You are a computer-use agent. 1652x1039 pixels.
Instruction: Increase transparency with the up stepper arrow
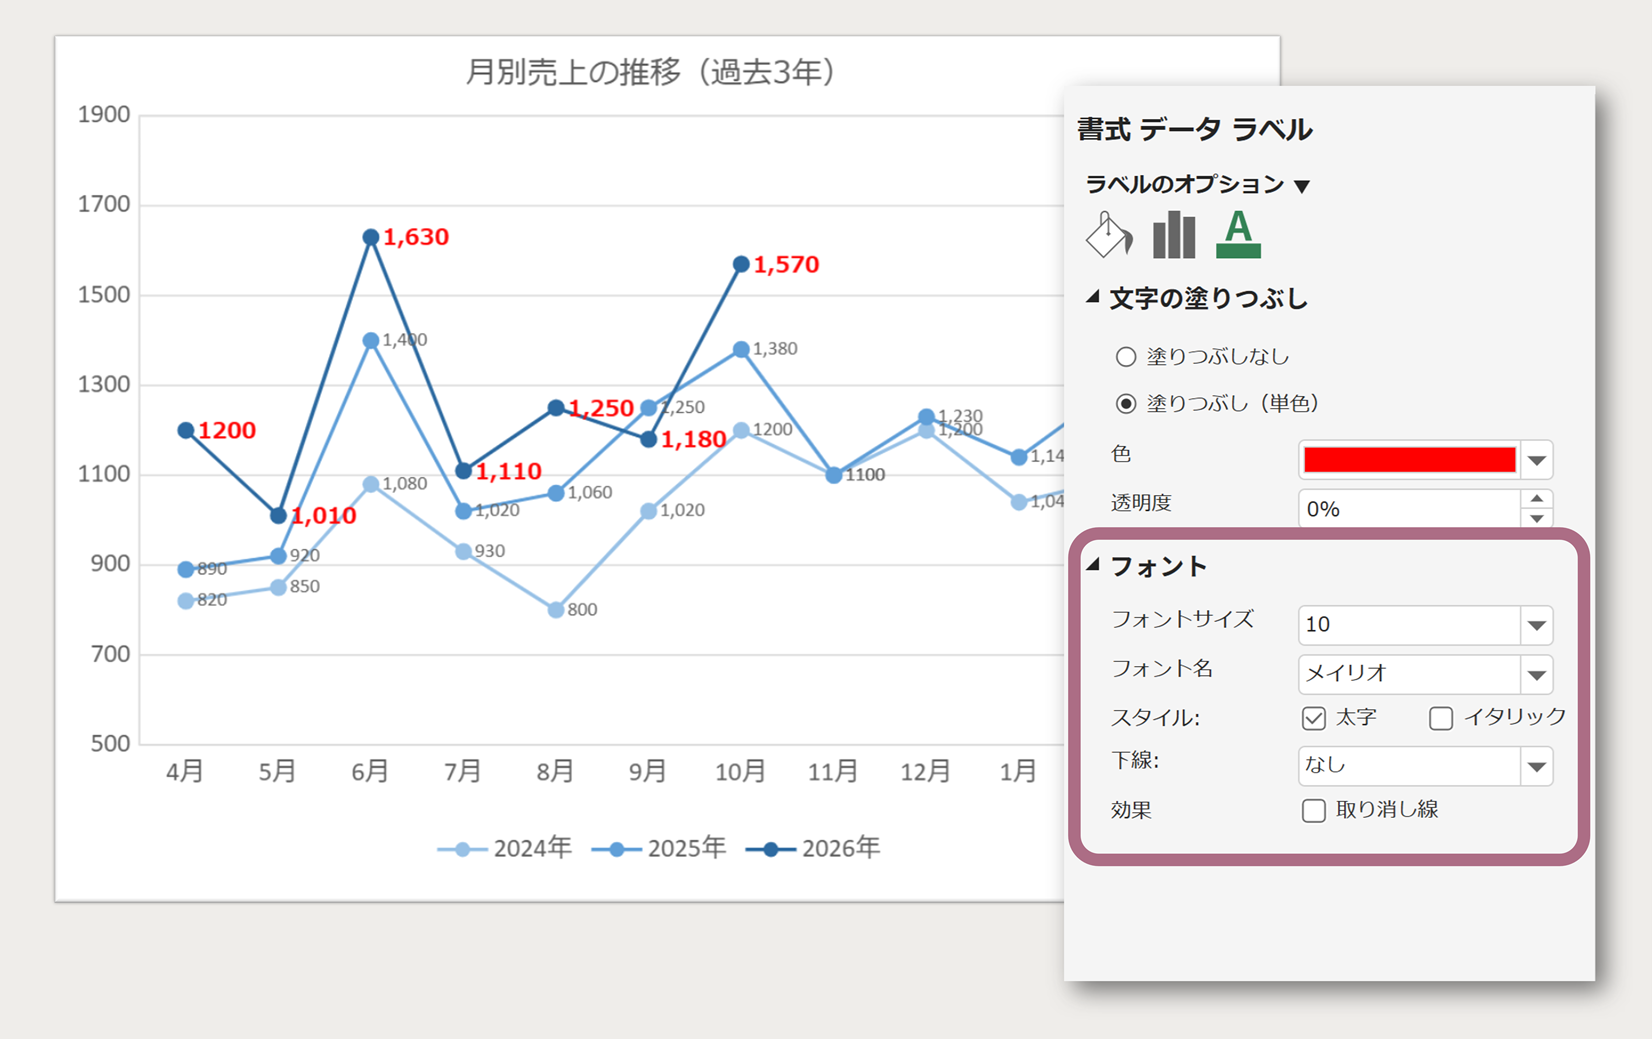coord(1537,498)
